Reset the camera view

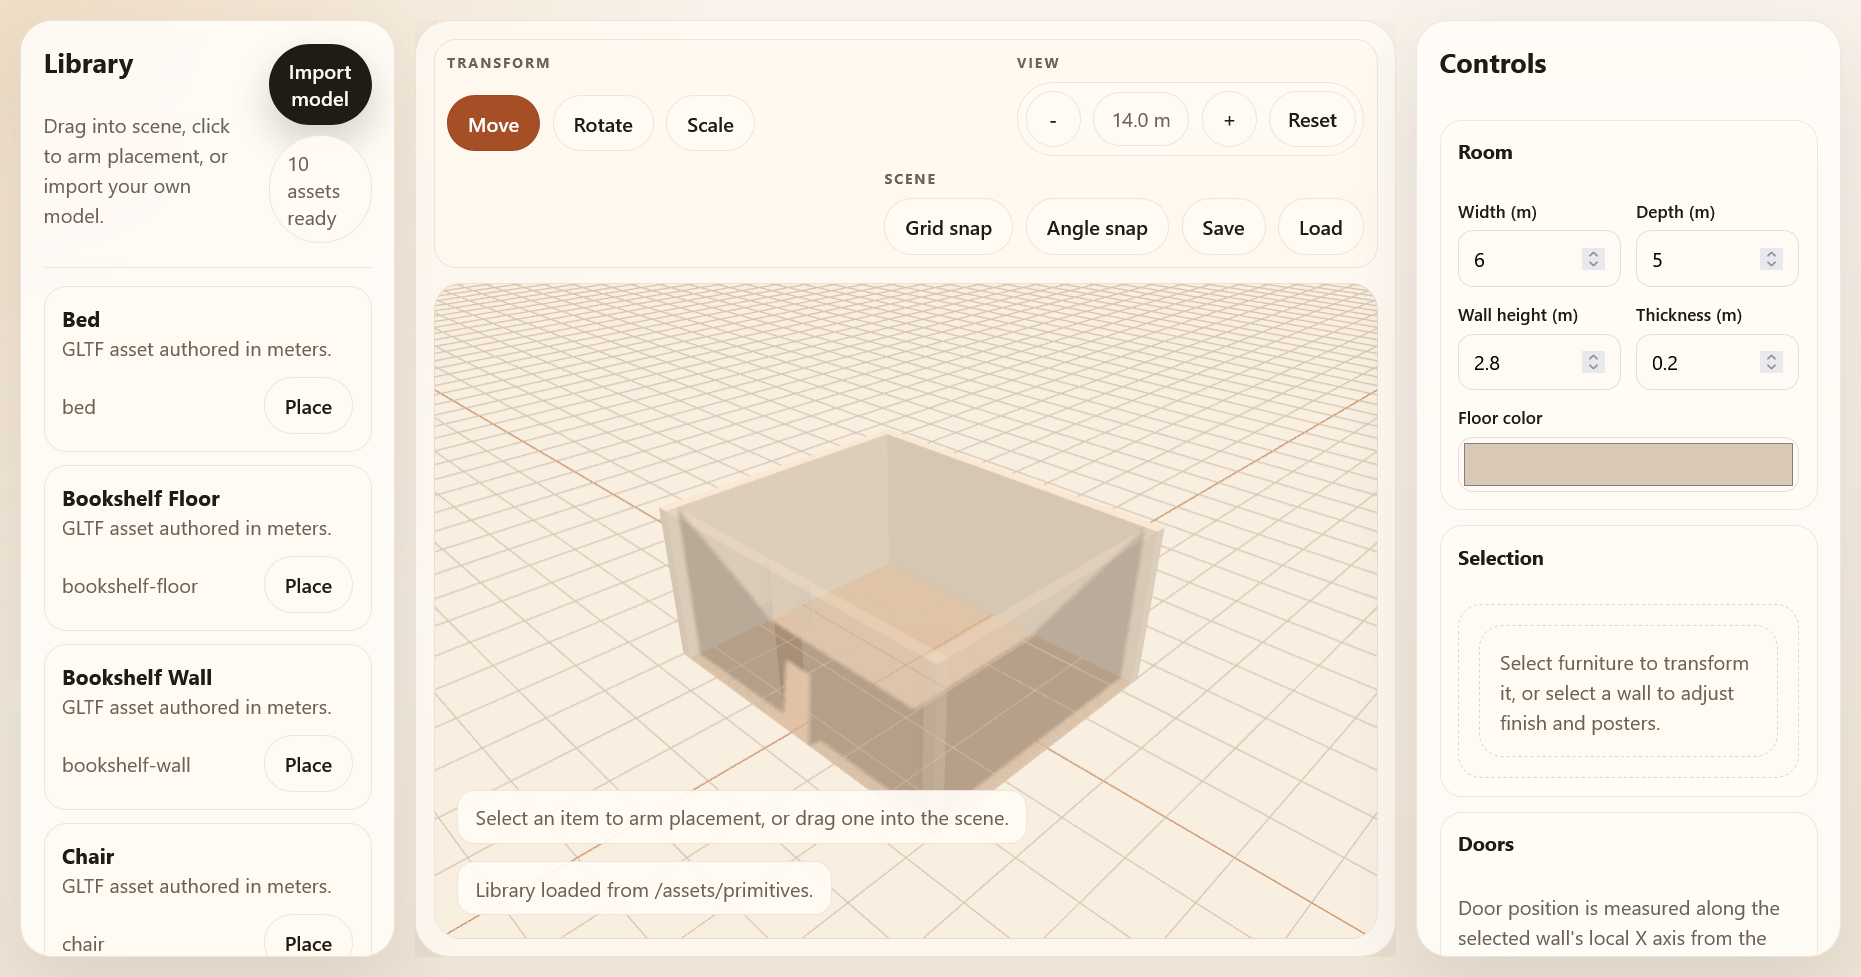pyautogui.click(x=1312, y=120)
